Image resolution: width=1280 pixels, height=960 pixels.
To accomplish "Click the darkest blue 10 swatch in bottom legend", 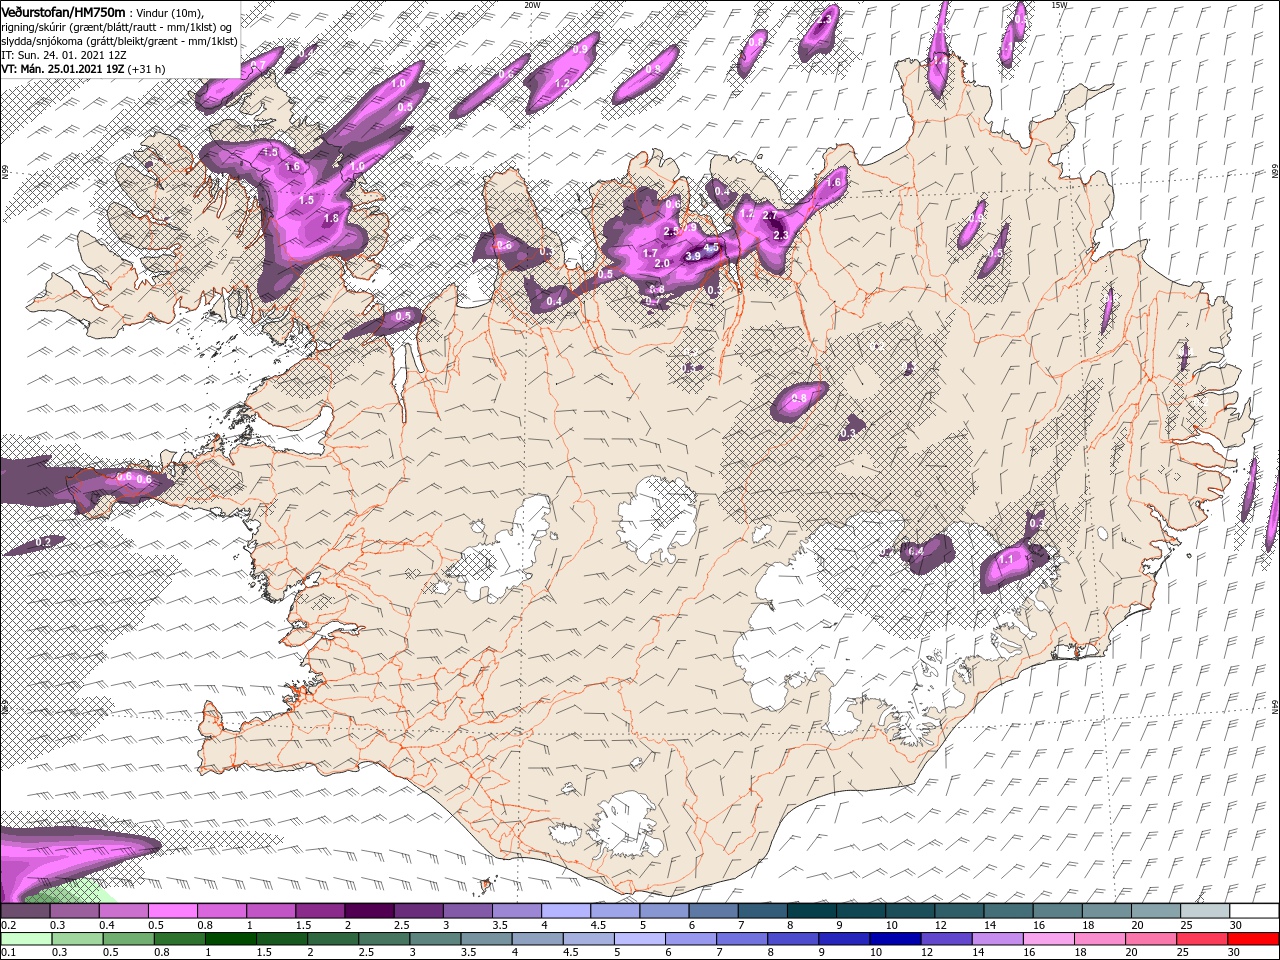I will [893, 939].
